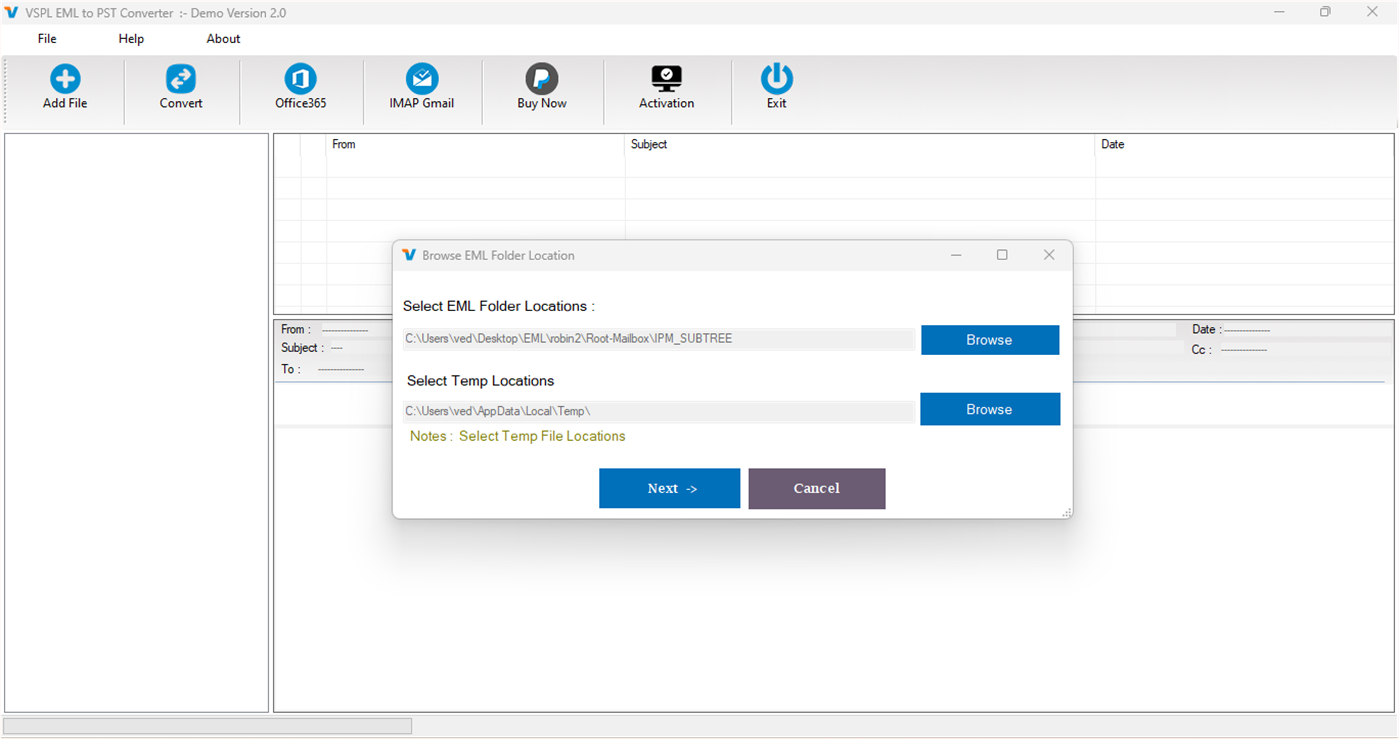1399x739 pixels.
Task: Click the VSPL logo in the dialog titlebar
Action: coord(409,255)
